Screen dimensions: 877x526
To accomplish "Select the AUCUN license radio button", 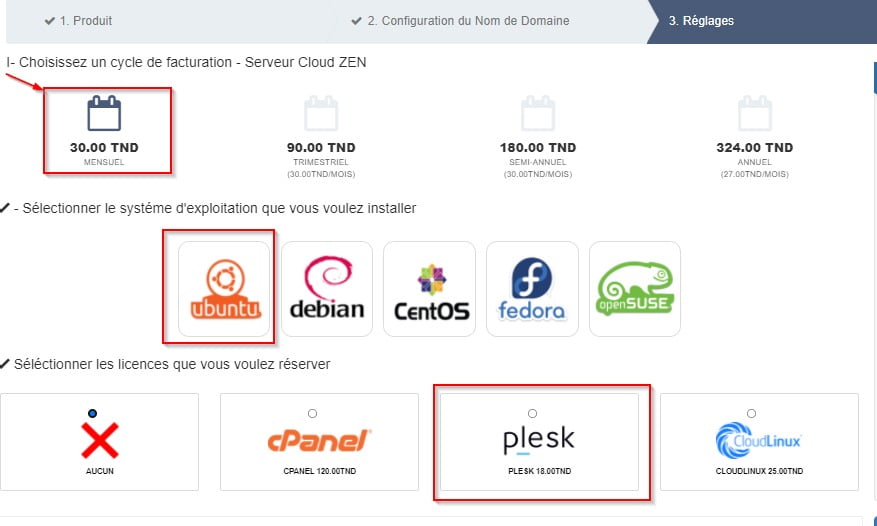I will (93, 413).
